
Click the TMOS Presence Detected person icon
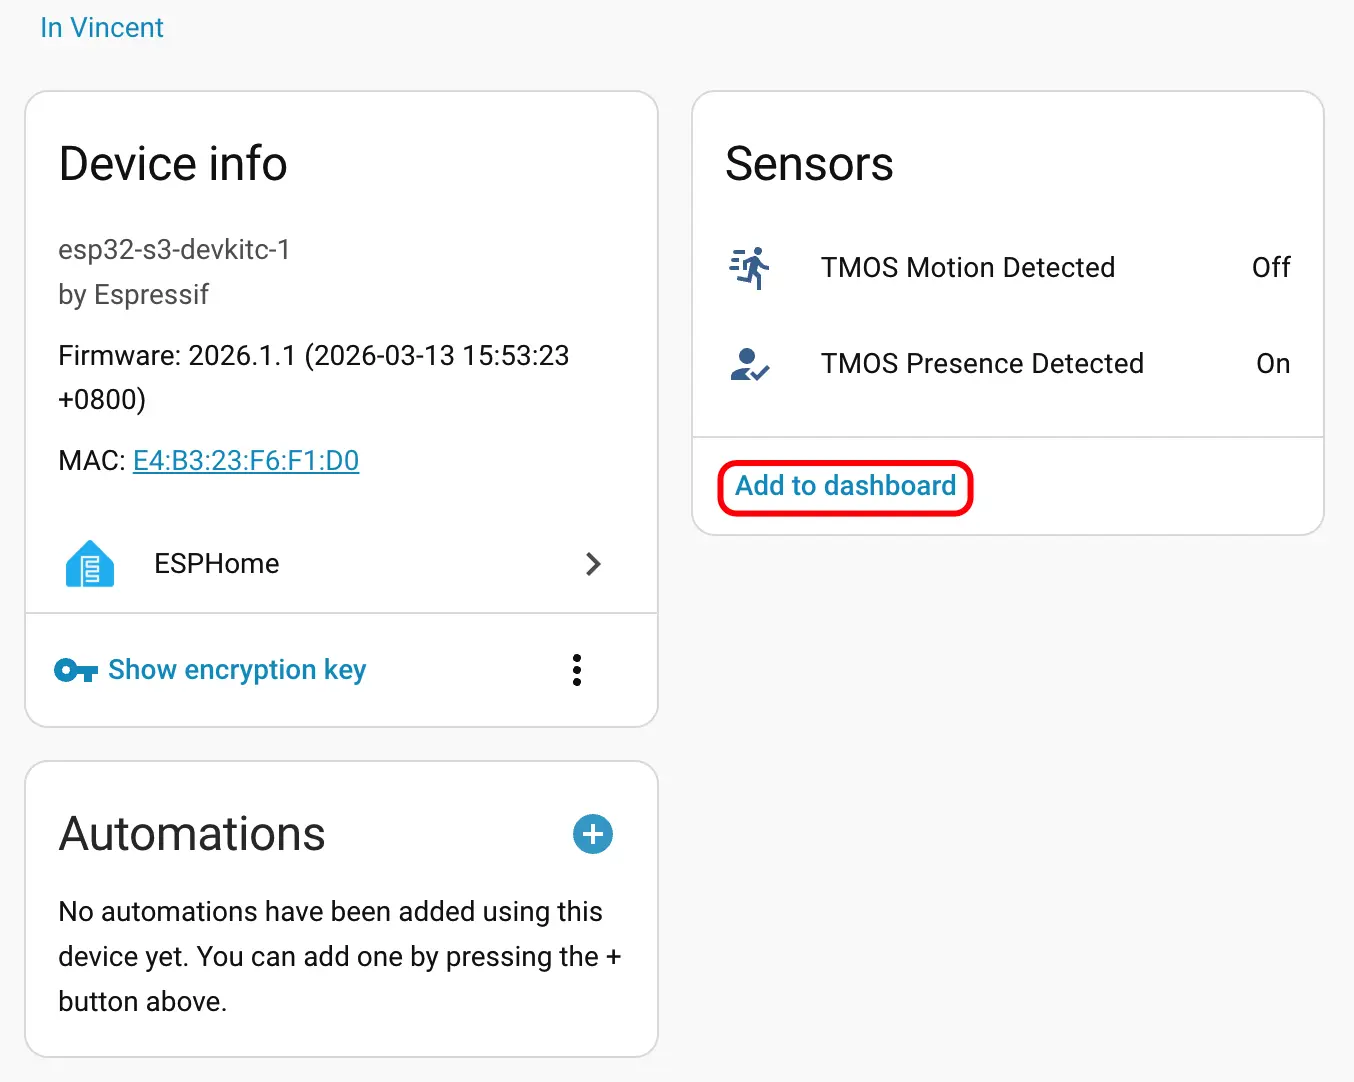tap(750, 364)
